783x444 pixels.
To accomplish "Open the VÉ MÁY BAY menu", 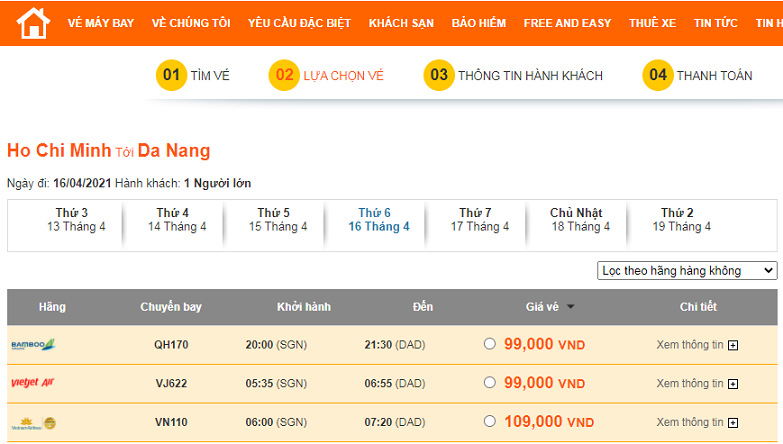I will click(101, 23).
